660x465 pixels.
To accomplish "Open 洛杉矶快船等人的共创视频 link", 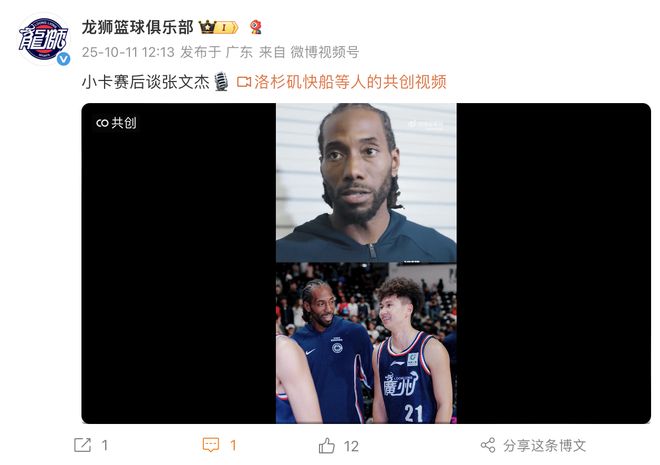I will pyautogui.click(x=350, y=82).
